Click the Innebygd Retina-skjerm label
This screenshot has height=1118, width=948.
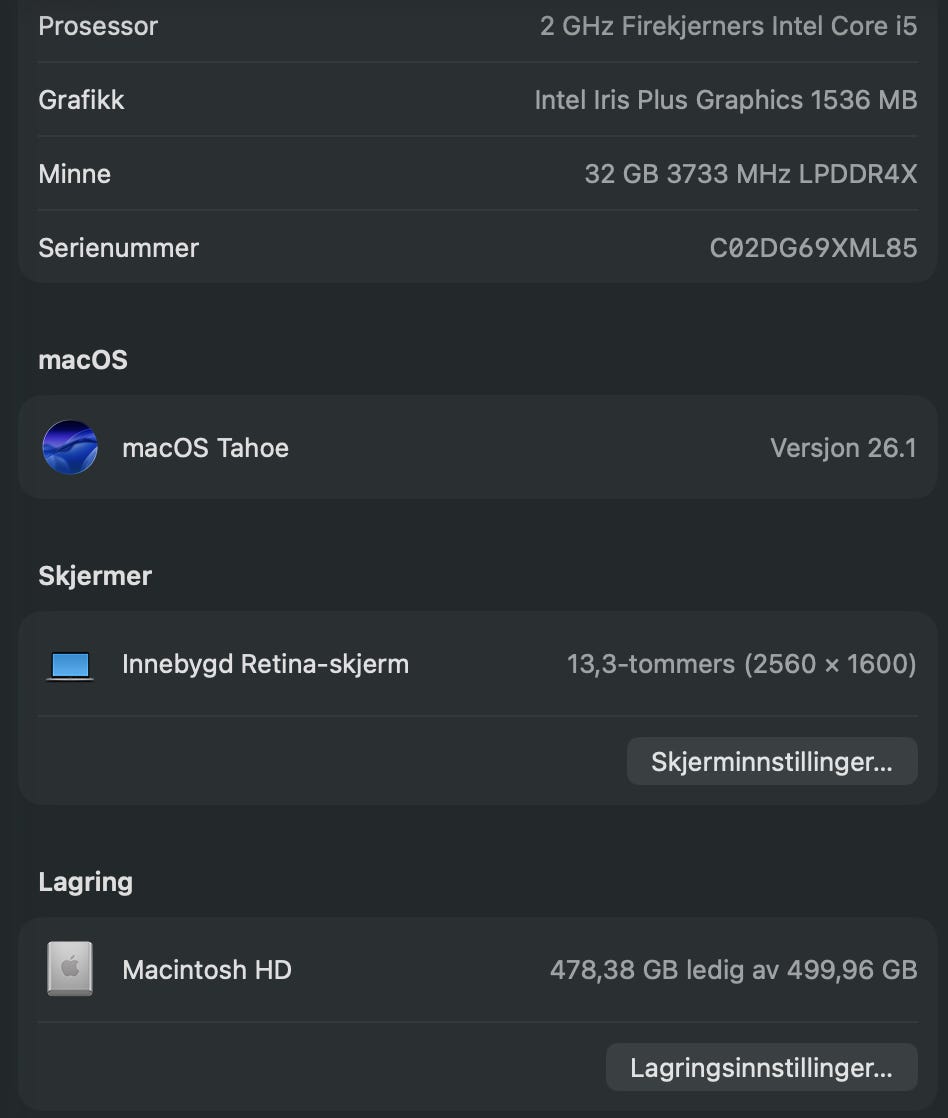(265, 664)
